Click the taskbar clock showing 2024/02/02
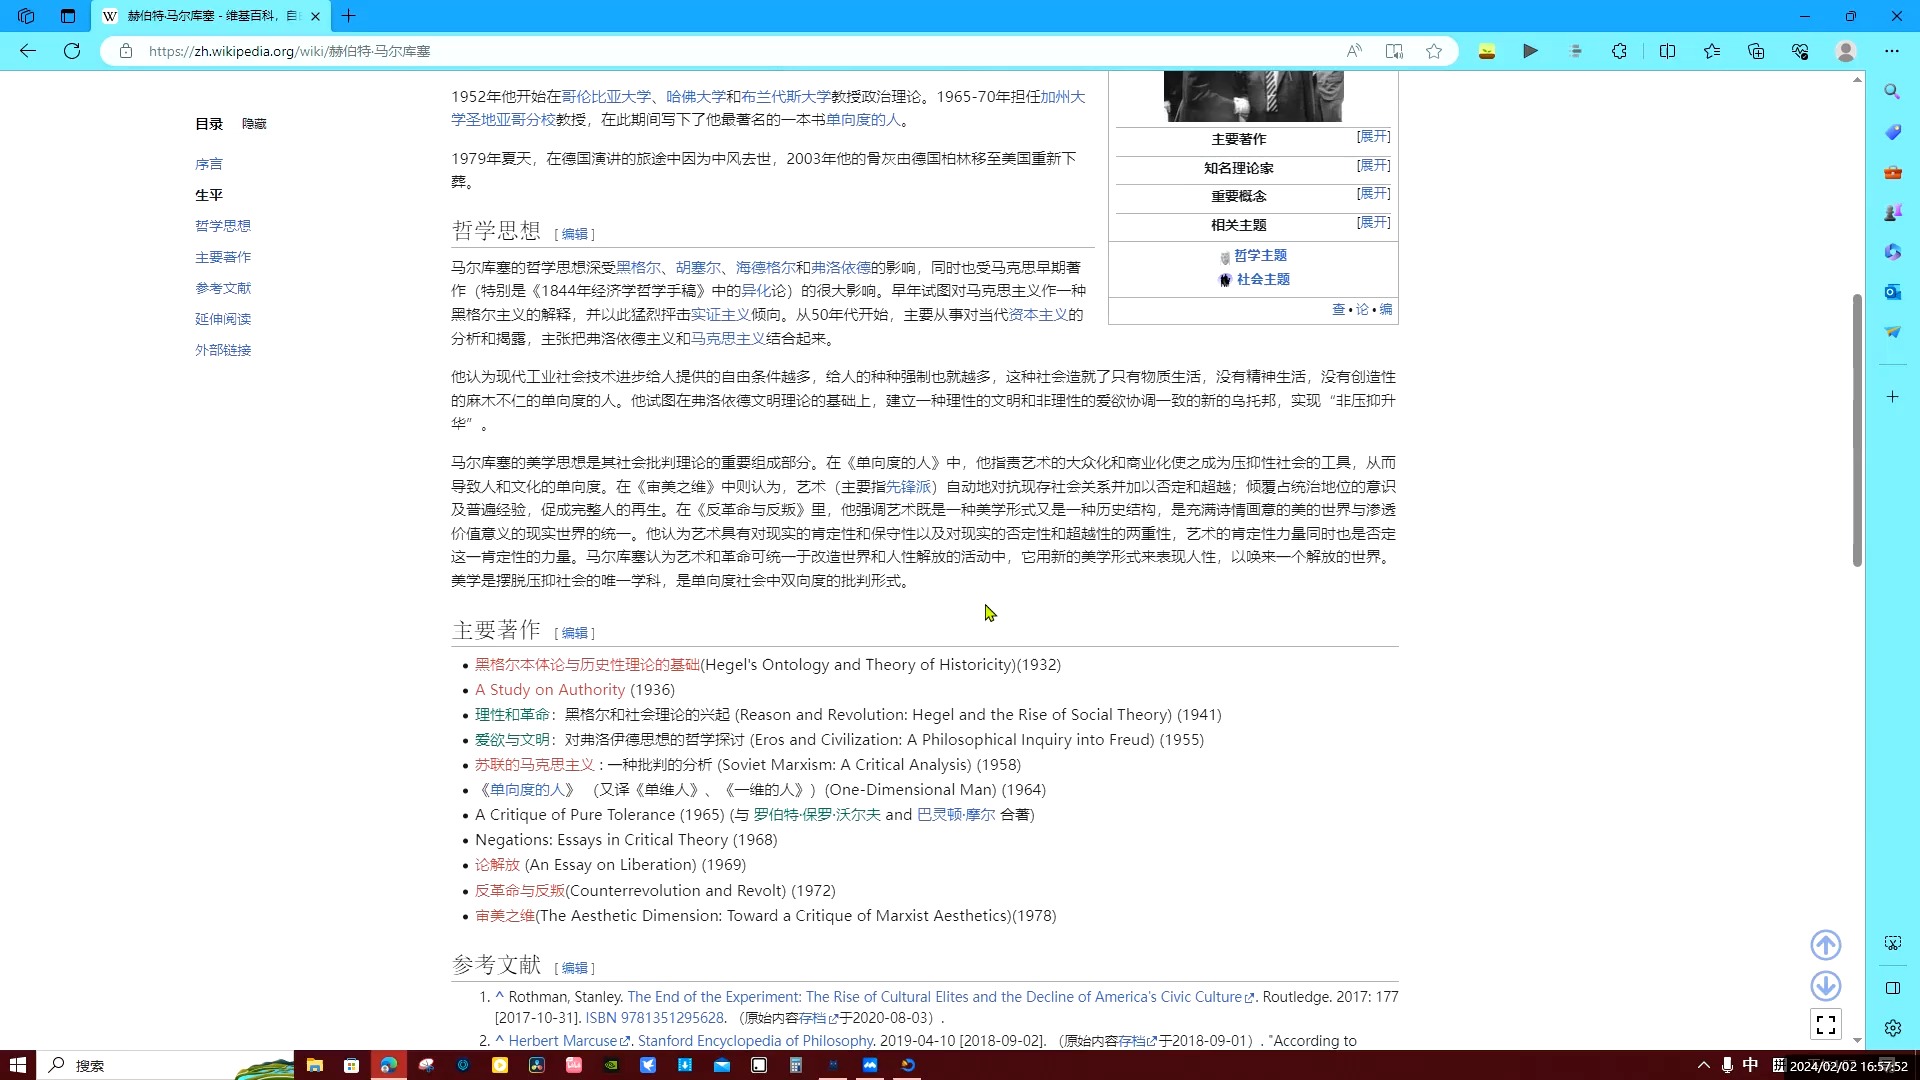This screenshot has height=1080, width=1920. coord(1848,1066)
